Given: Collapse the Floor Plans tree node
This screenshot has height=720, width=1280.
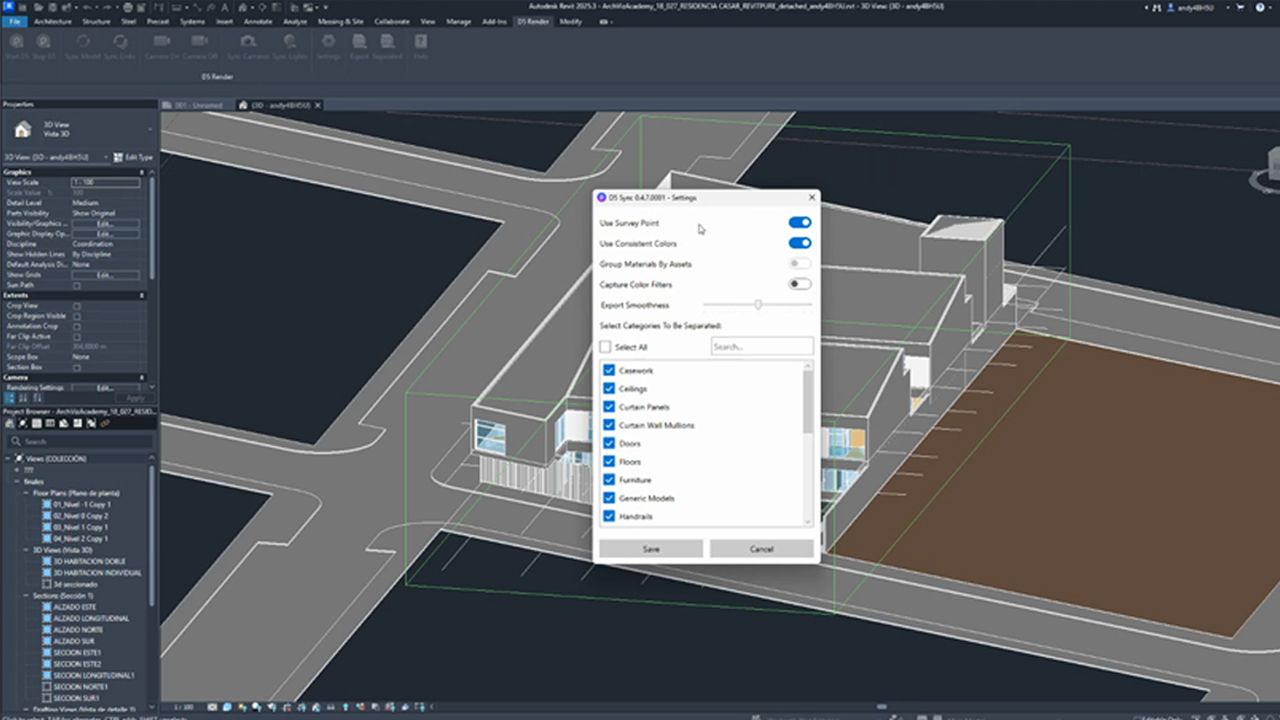Looking at the screenshot, I should 28,493.
